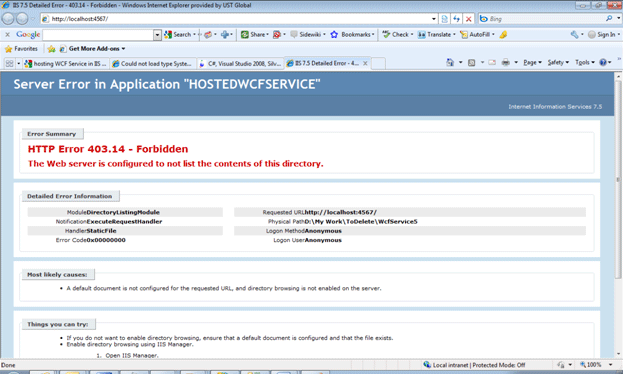This screenshot has height=374, width=623.
Task: Go back with the browser Back button
Action: (x=8, y=19)
